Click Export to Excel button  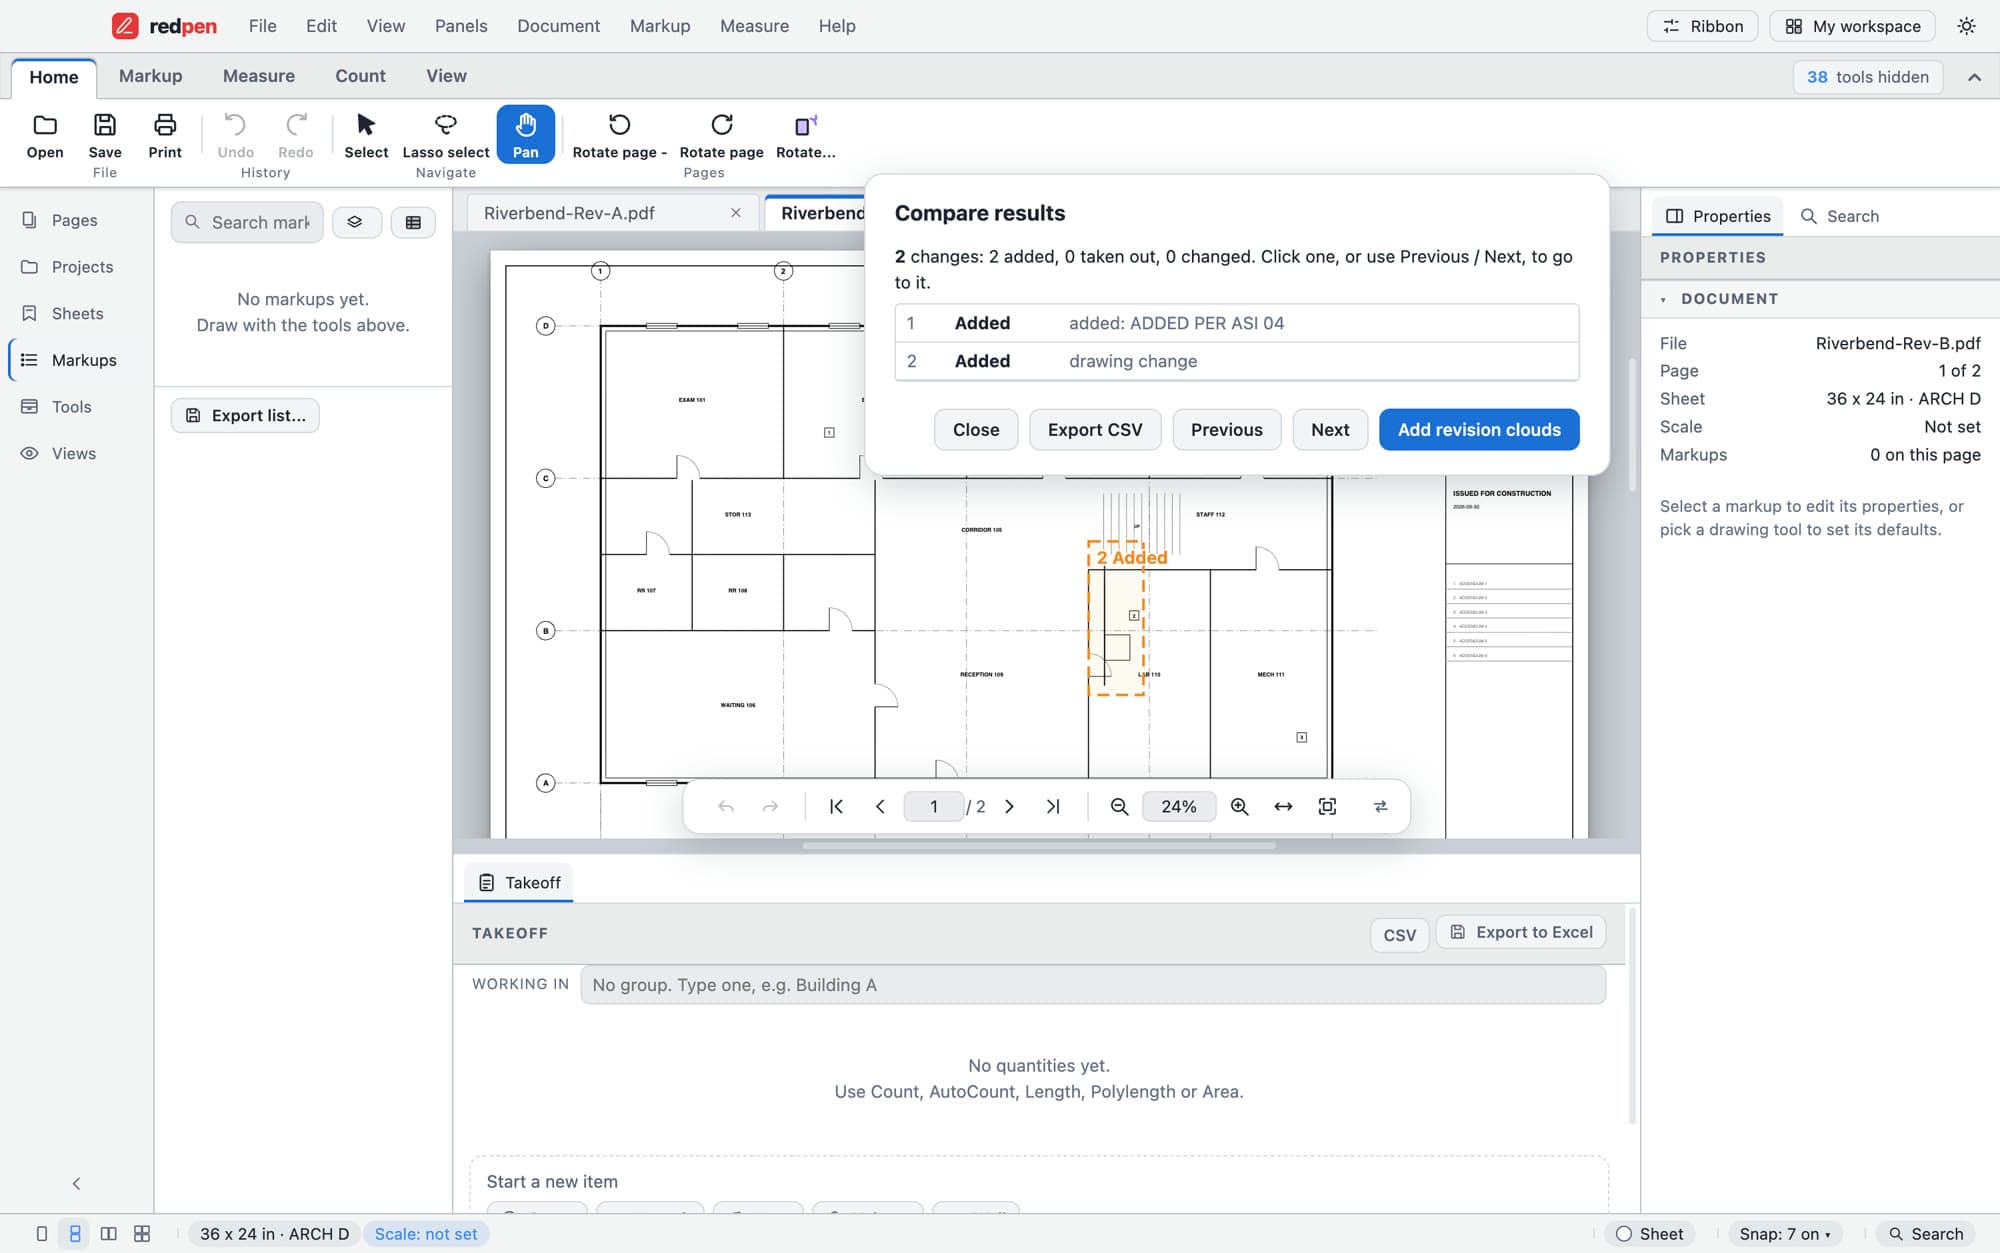[1521, 932]
